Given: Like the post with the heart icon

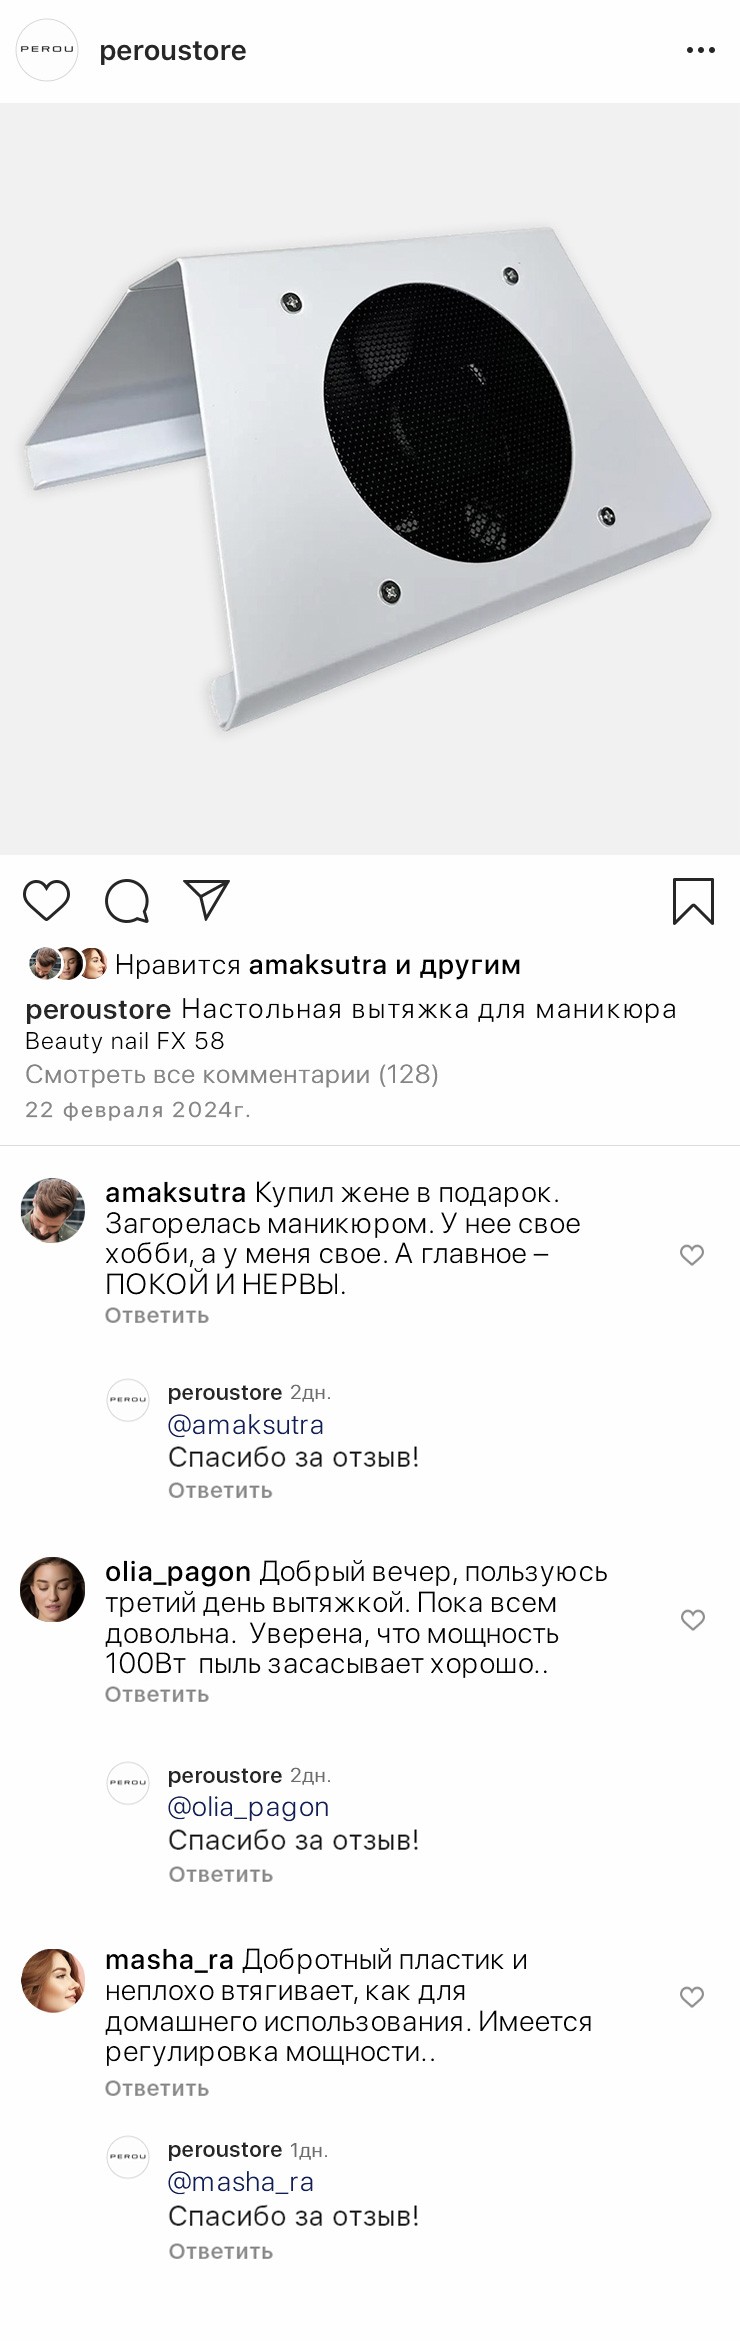Looking at the screenshot, I should (46, 900).
